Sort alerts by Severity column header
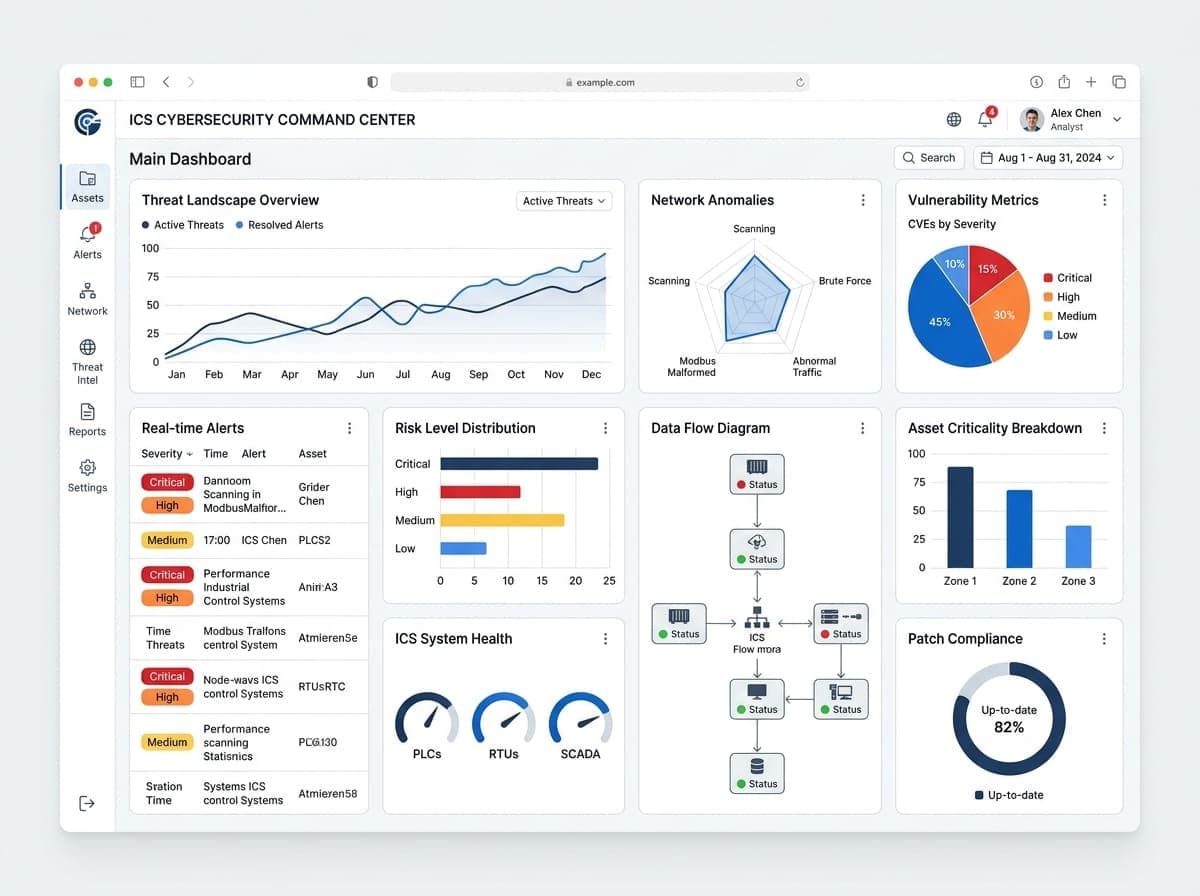The width and height of the screenshot is (1200, 896). click(x=167, y=454)
